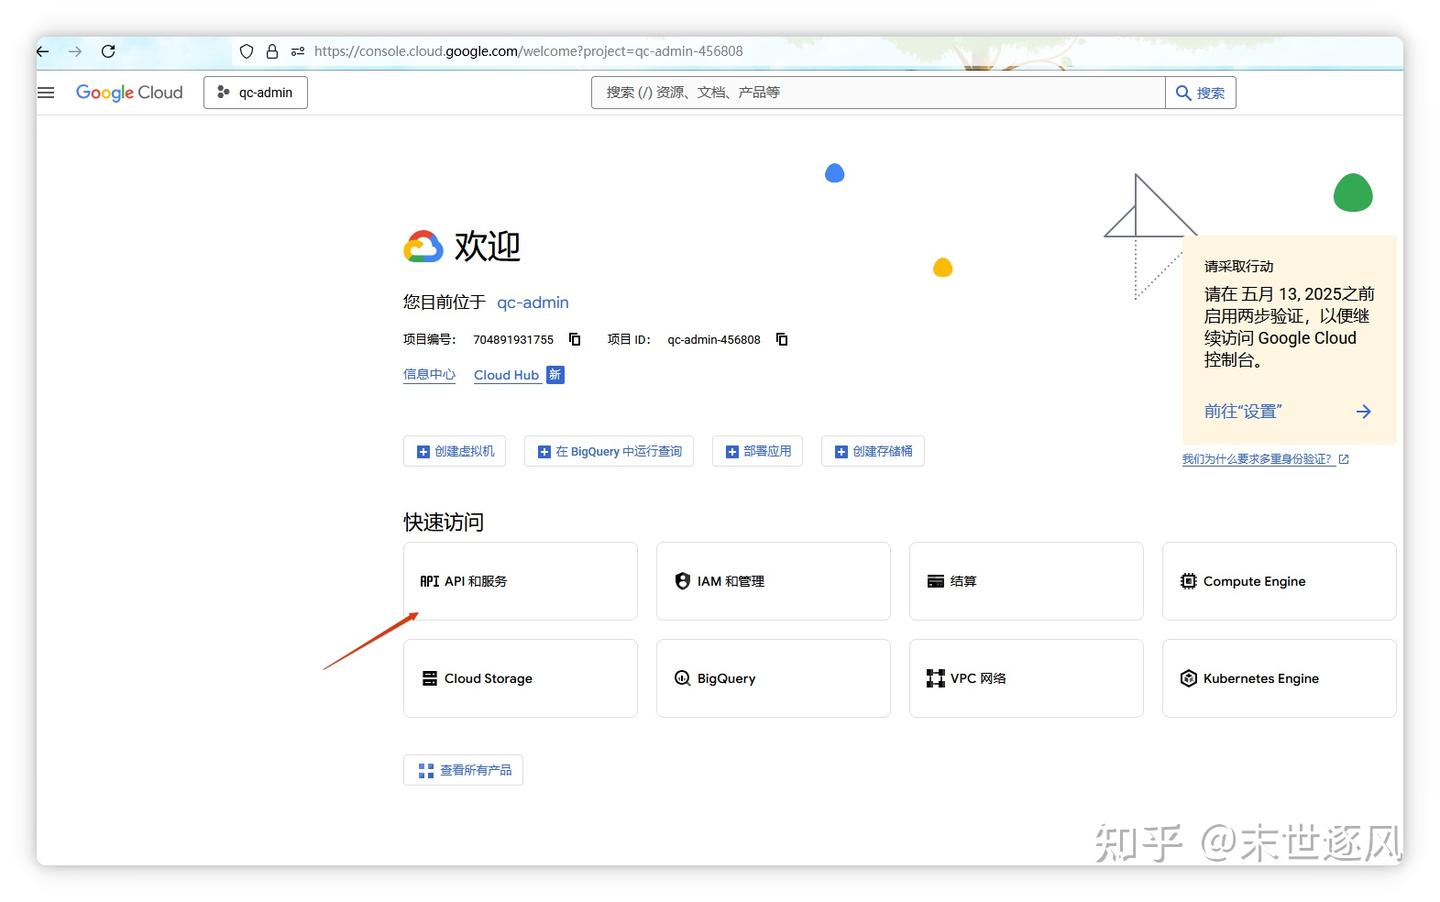Viewport: 1440px width, 902px height.
Task: Reload the current page
Action: (109, 51)
